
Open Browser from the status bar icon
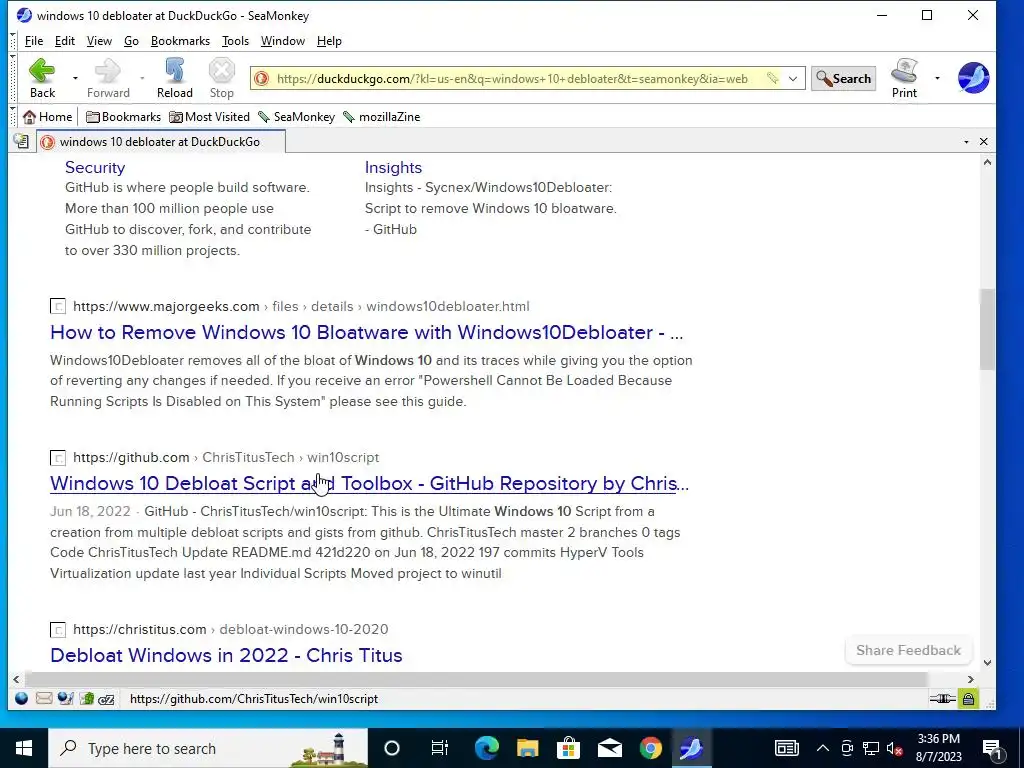pos(22,699)
